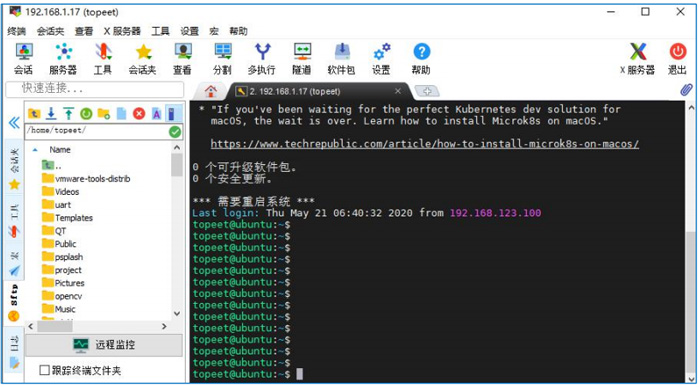Screen dimensions: 699x387
Task: Open the 会话夹 menu
Action: (50, 31)
